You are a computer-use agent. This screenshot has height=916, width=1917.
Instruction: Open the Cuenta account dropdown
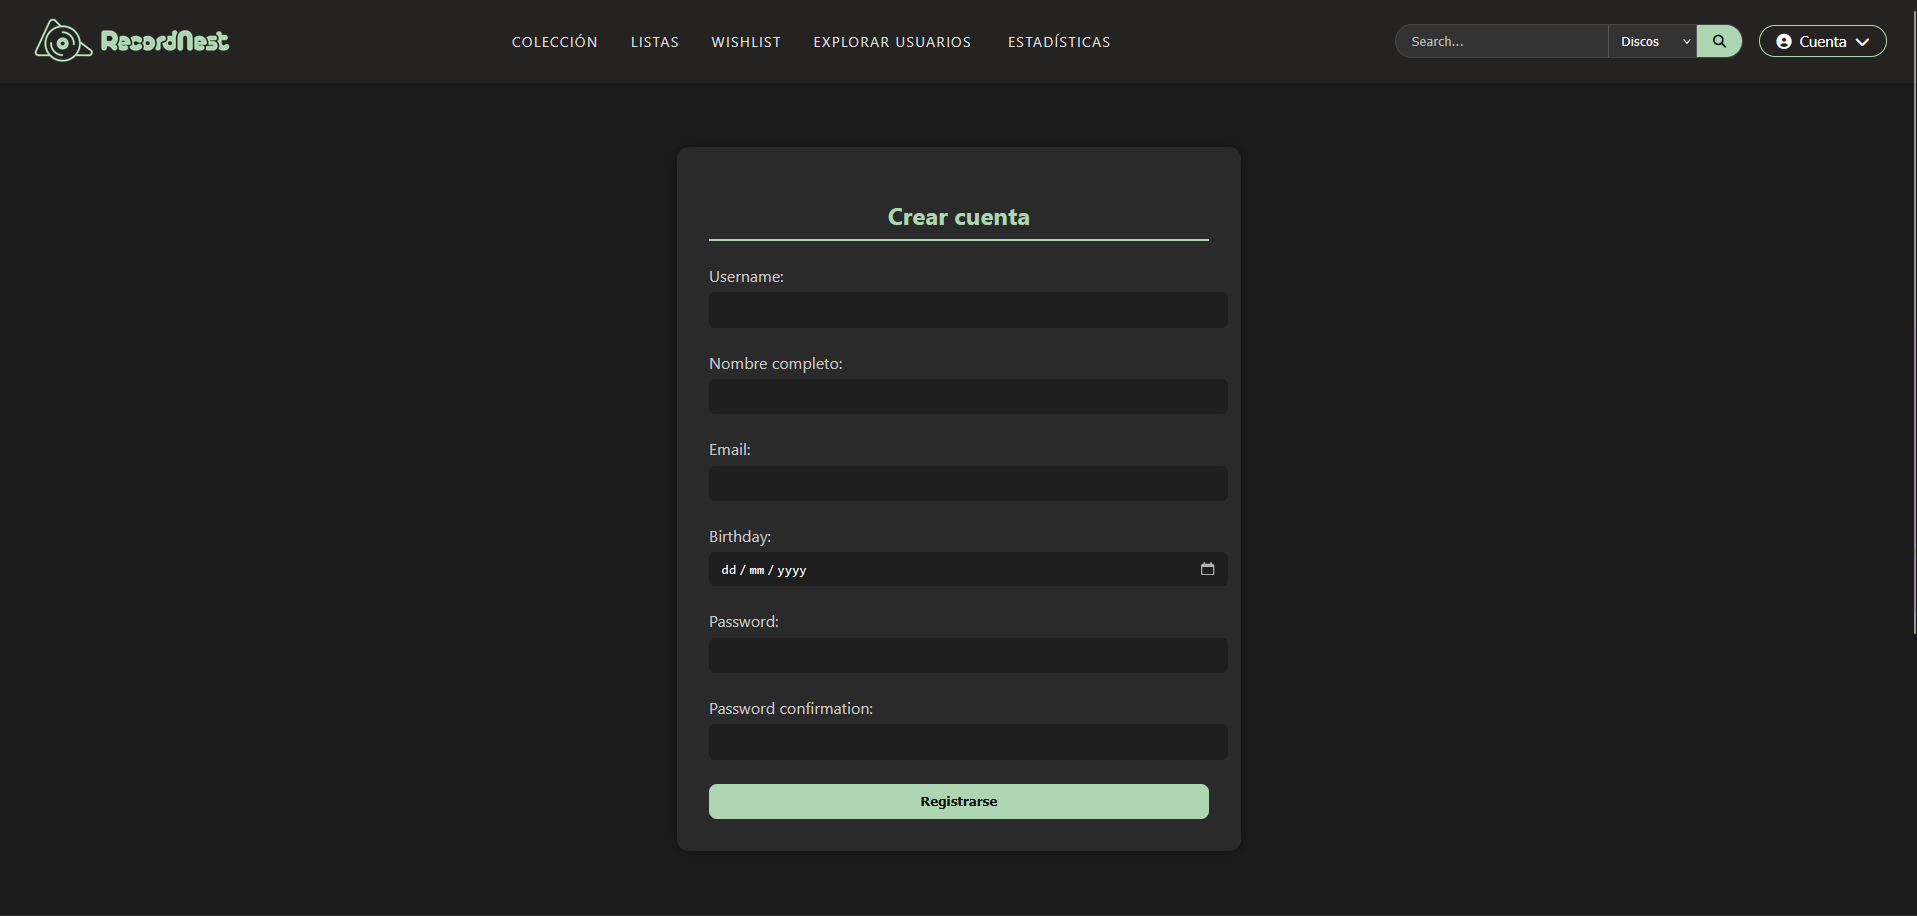[x=1822, y=41]
